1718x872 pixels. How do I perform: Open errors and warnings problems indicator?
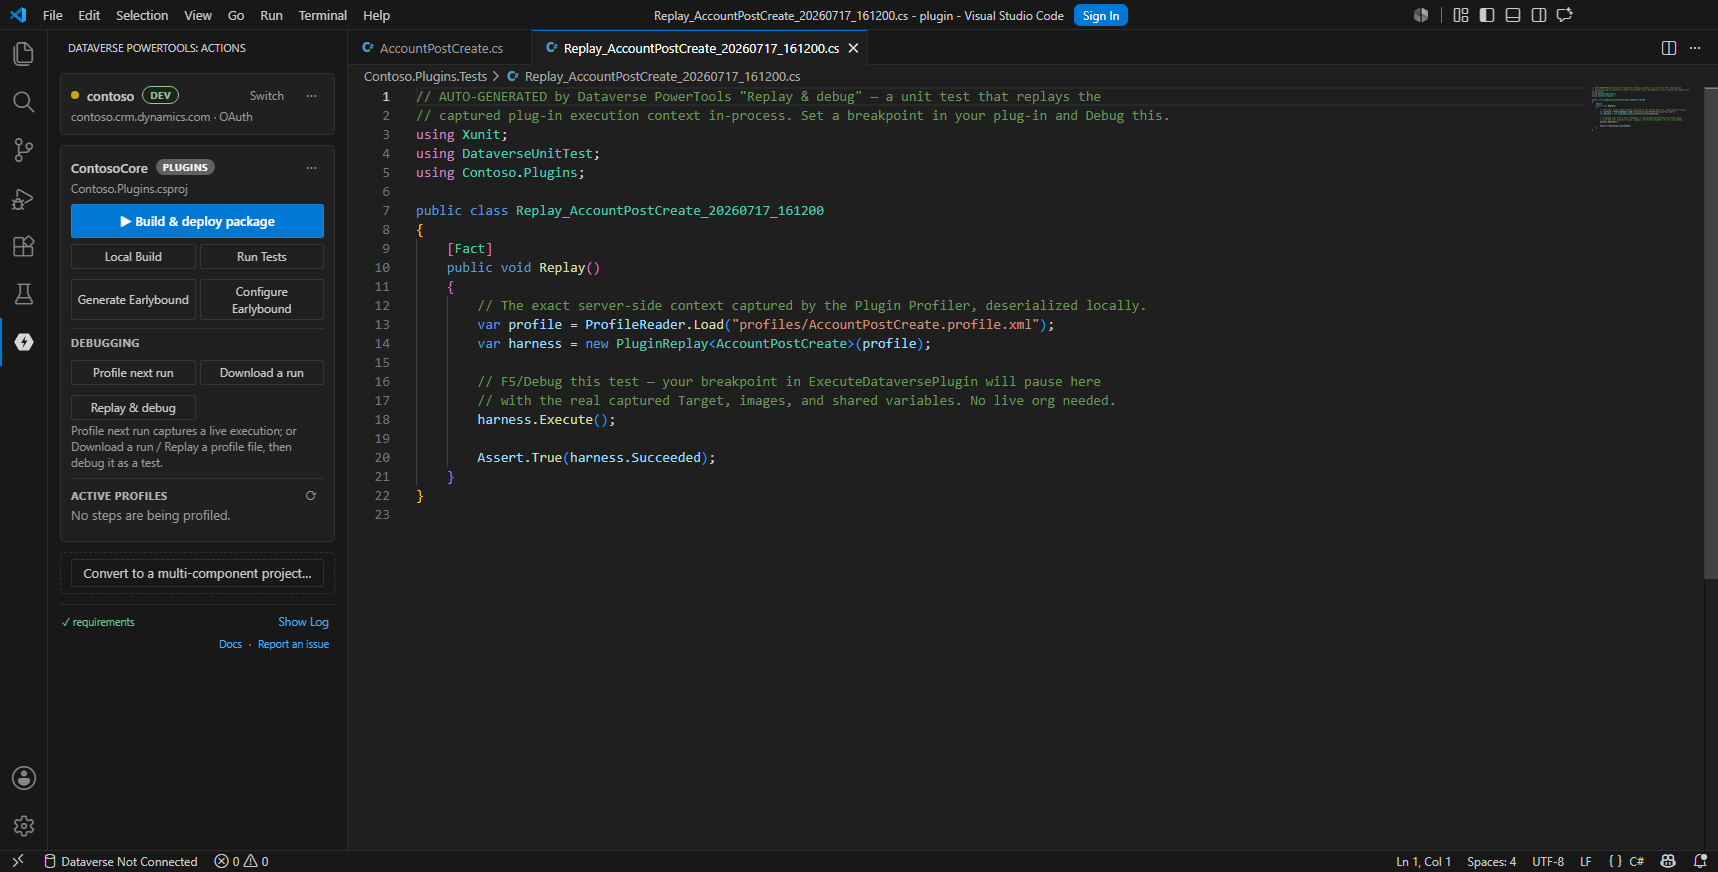tap(241, 861)
